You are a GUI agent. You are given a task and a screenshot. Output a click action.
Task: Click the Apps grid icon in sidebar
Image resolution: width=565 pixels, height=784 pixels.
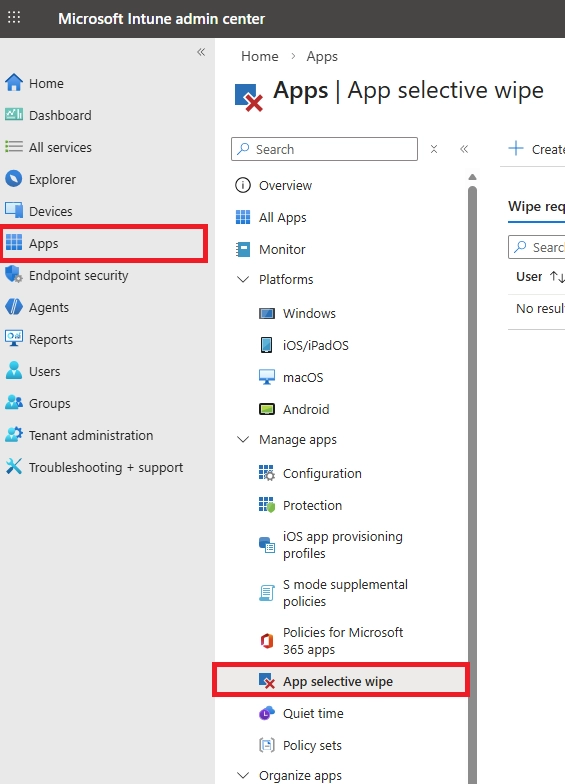[x=14, y=243]
